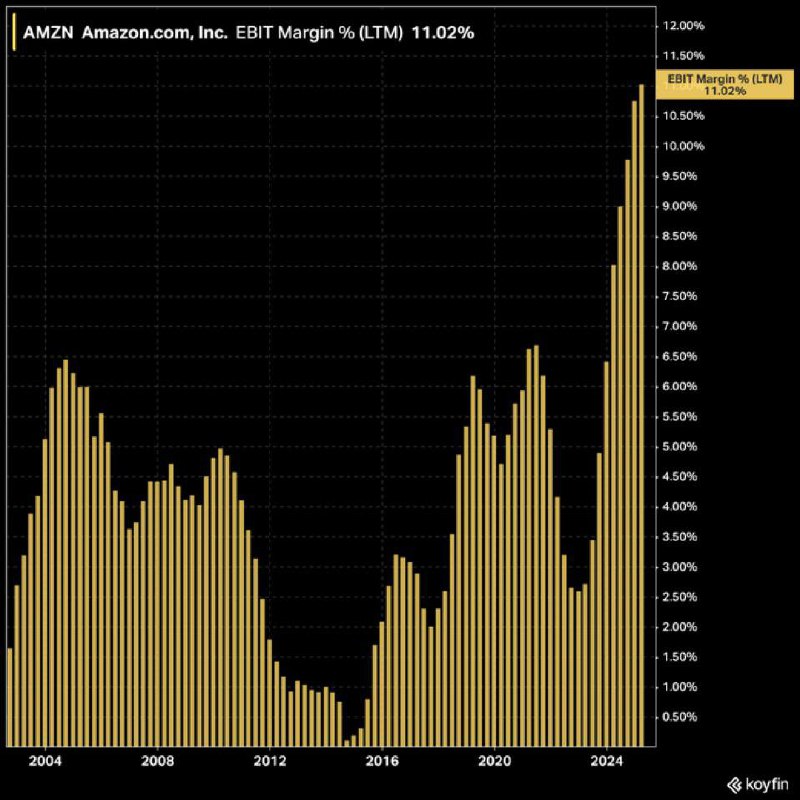This screenshot has height=800, width=800.
Task: Click the 10.50% y-axis label
Action: pyautogui.click(x=683, y=116)
